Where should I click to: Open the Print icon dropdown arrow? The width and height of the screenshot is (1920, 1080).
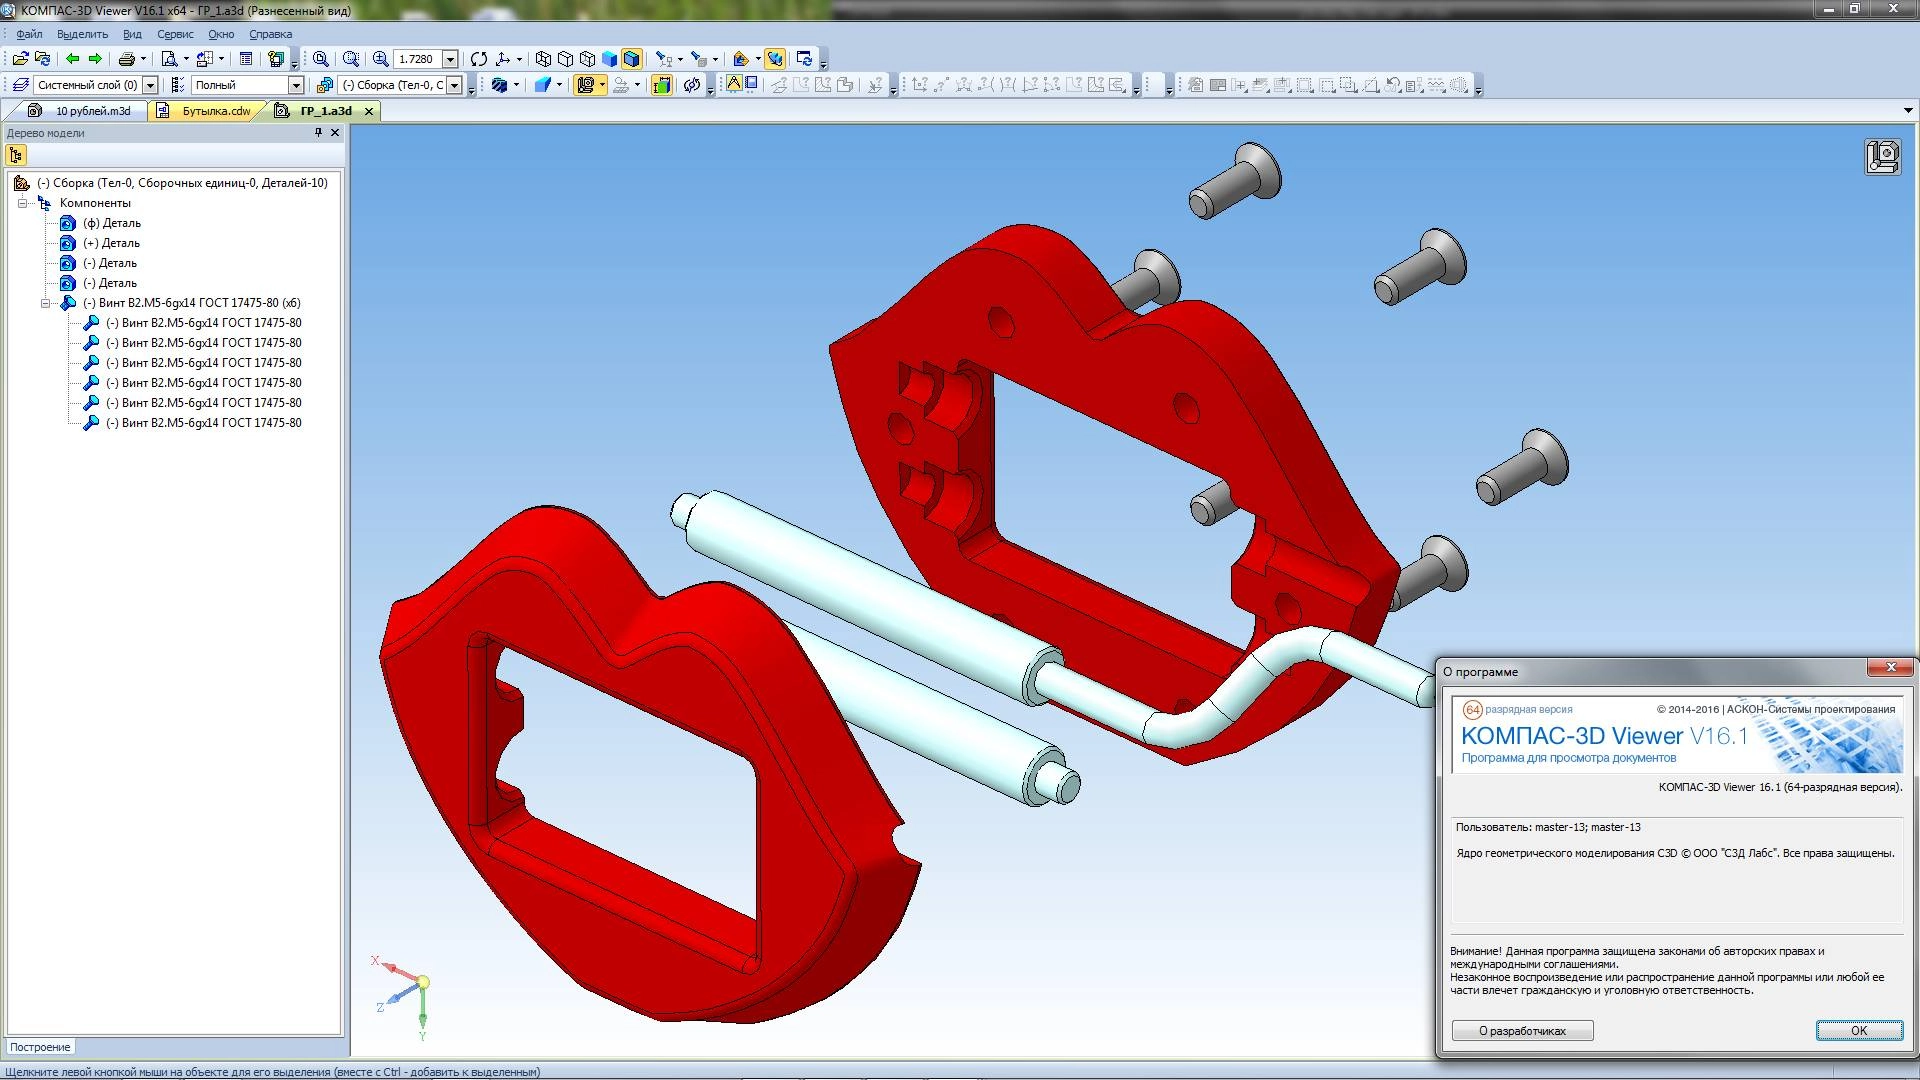pos(143,59)
